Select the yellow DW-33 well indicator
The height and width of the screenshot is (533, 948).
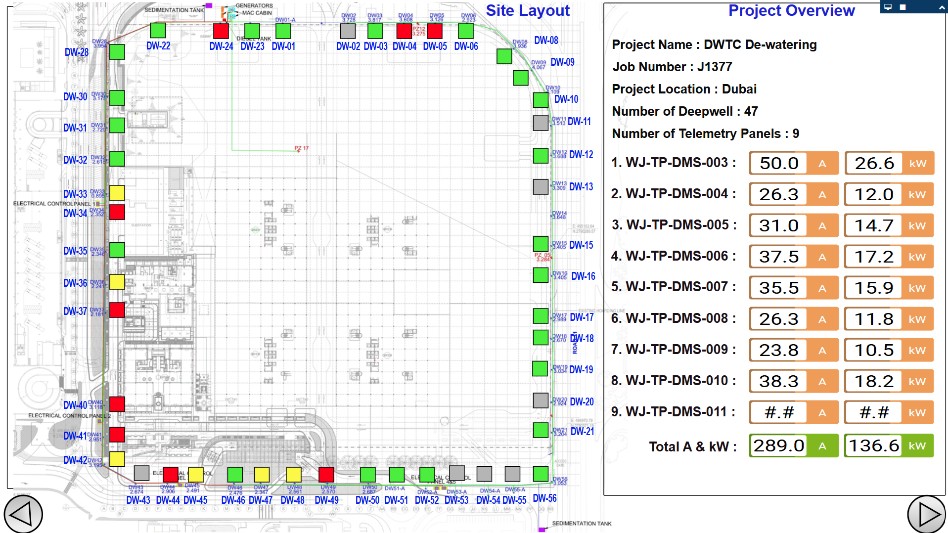(x=117, y=193)
